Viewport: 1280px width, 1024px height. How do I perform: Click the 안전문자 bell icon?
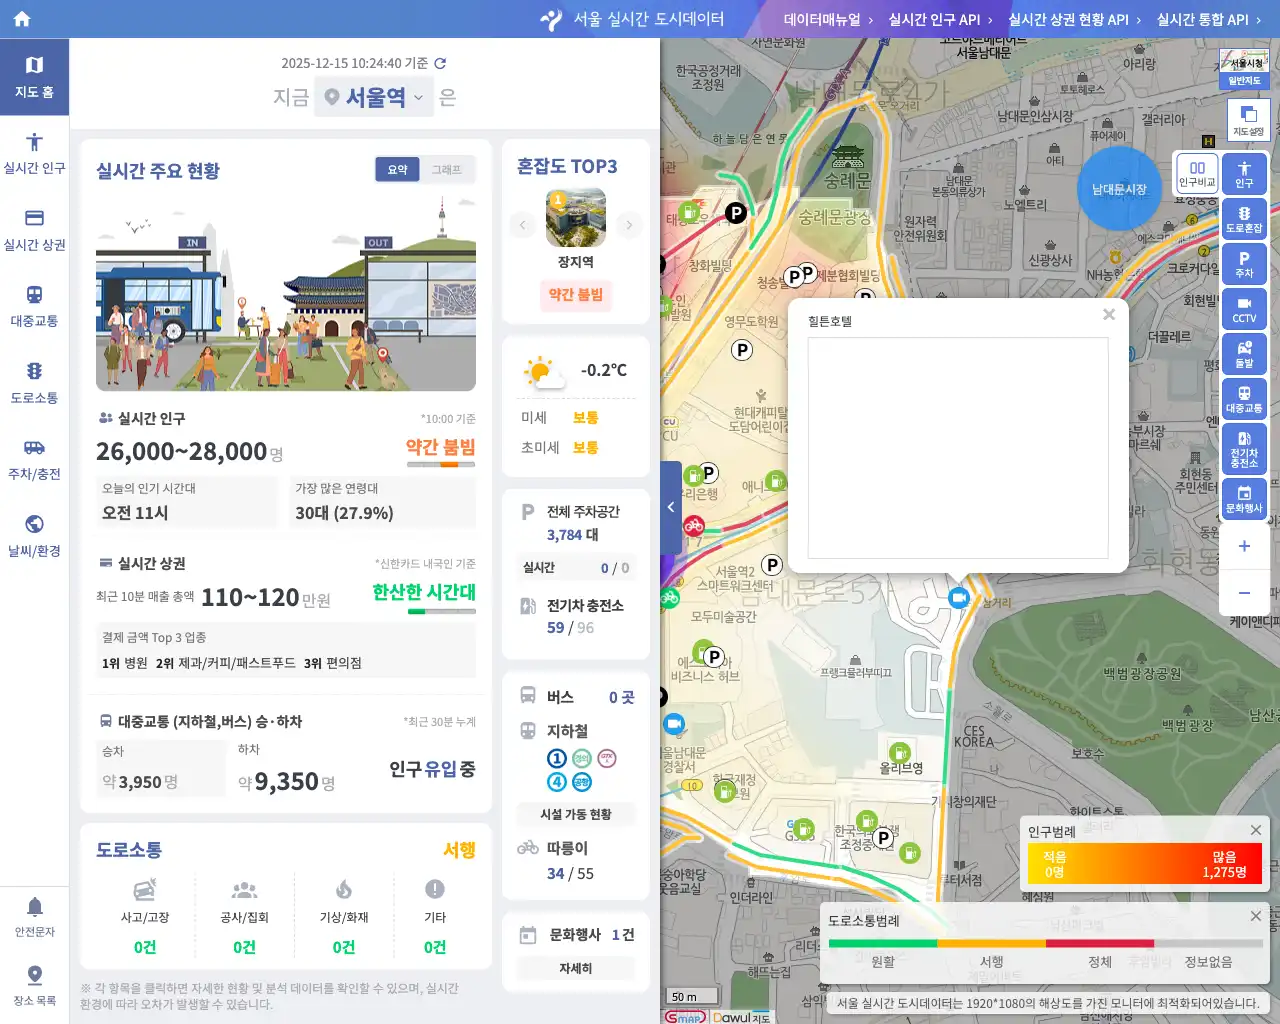coord(35,912)
